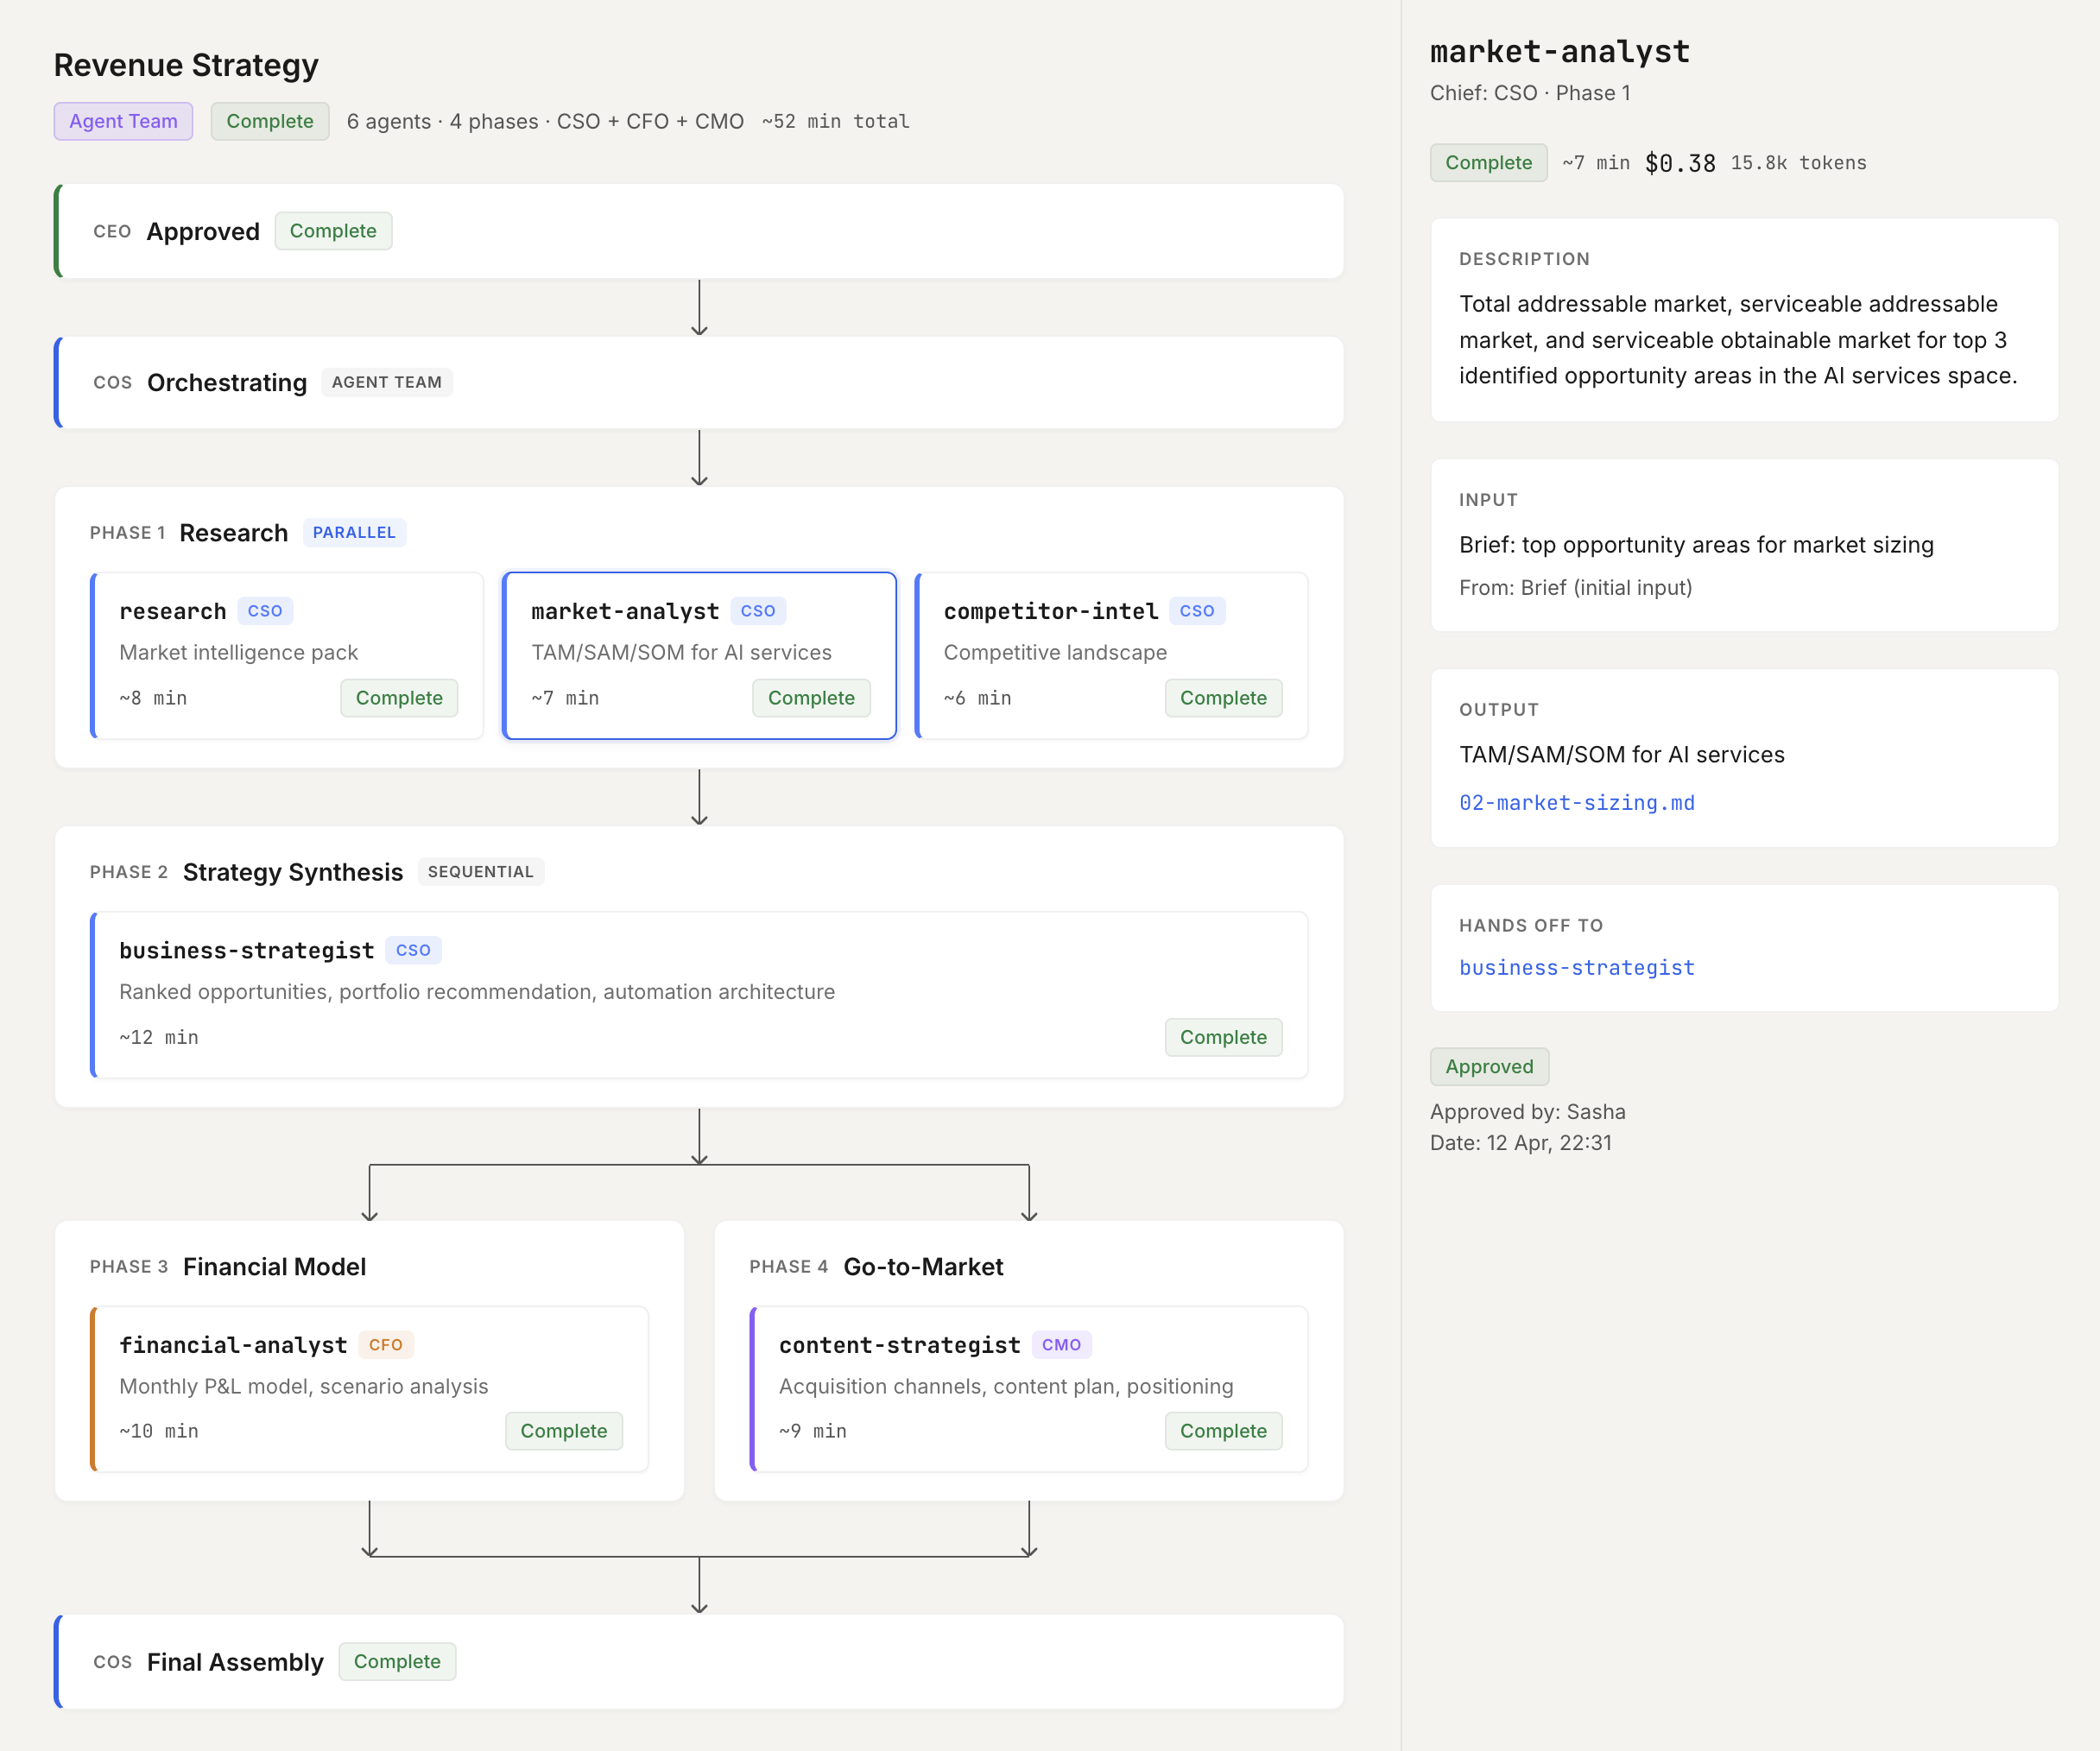The width and height of the screenshot is (2100, 1751).
Task: Select the market-analyst agent card in Phase 1
Action: [699, 655]
